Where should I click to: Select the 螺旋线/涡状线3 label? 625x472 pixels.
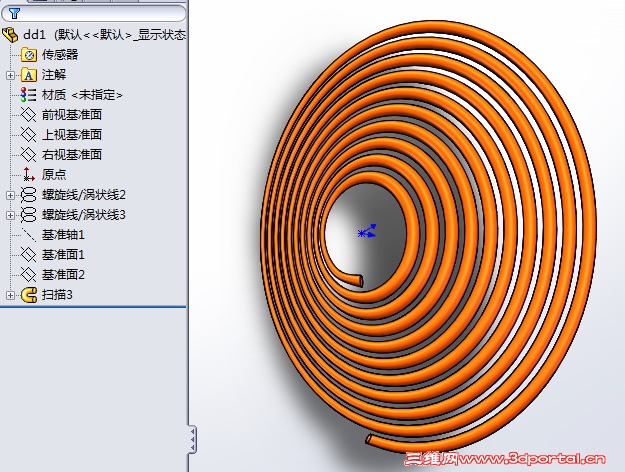(84, 215)
